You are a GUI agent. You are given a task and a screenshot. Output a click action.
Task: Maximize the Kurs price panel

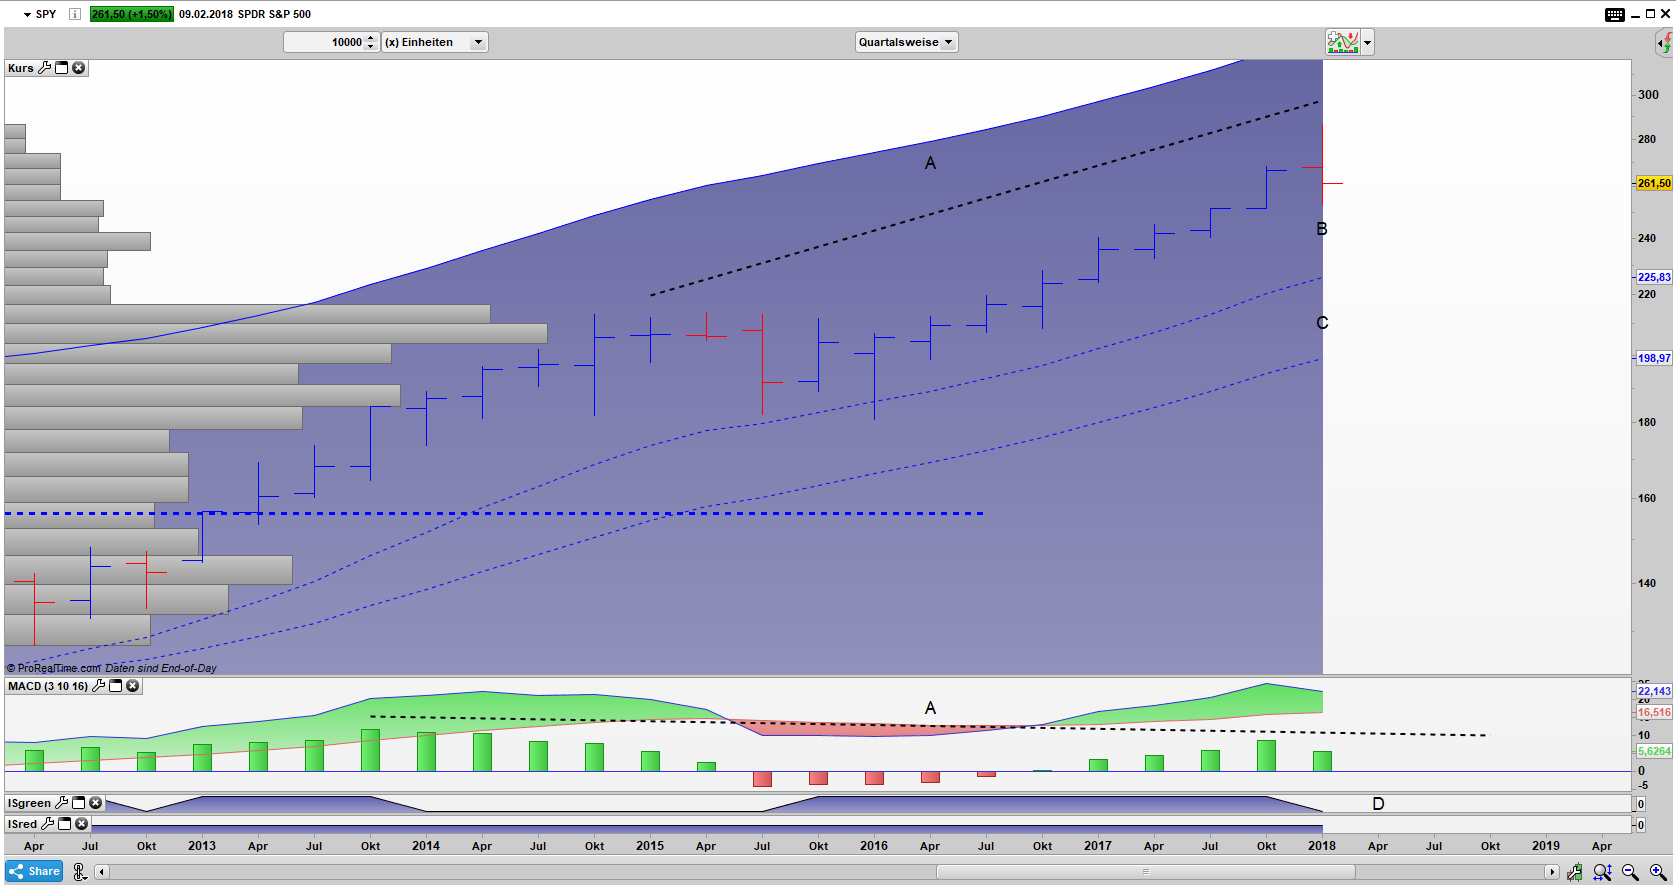62,68
